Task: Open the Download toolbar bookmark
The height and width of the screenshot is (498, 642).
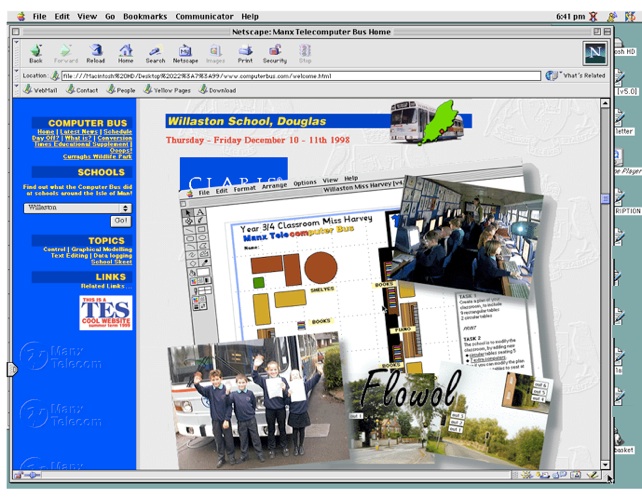Action: coord(217,90)
